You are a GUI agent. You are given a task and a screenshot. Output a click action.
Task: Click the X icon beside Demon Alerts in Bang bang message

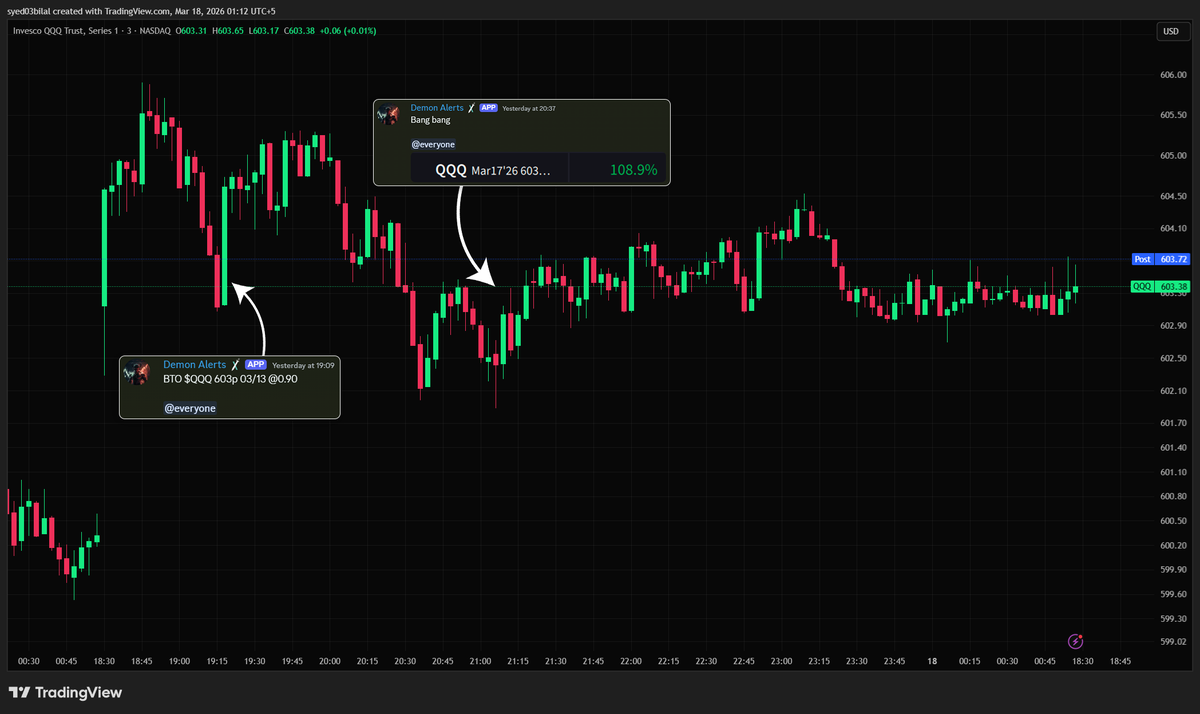[x=471, y=107]
